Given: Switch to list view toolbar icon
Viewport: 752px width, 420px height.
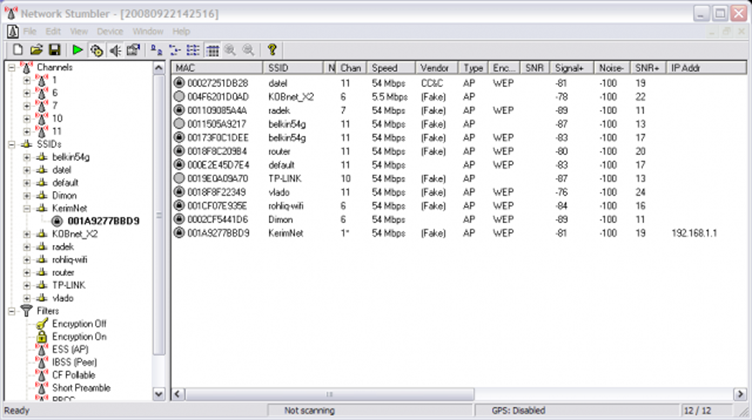Looking at the screenshot, I should 193,50.
